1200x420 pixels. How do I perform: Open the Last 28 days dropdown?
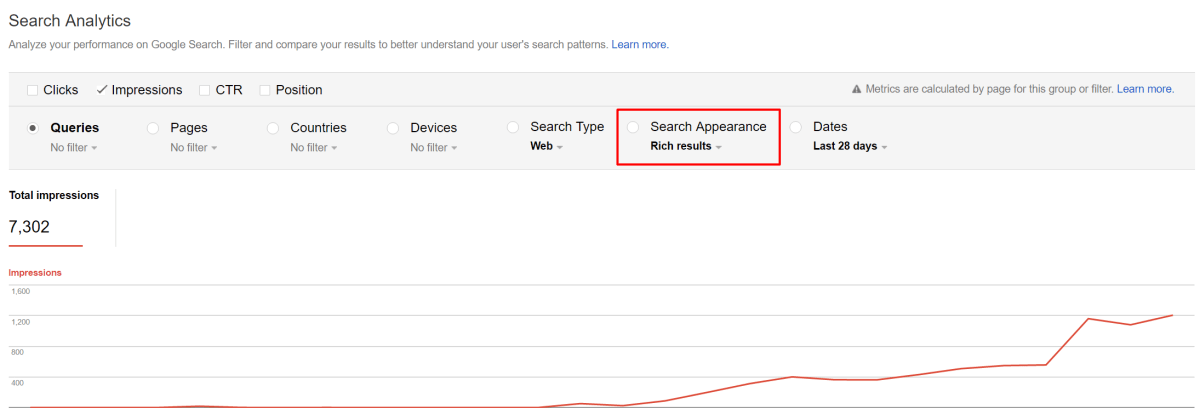pyautogui.click(x=850, y=146)
